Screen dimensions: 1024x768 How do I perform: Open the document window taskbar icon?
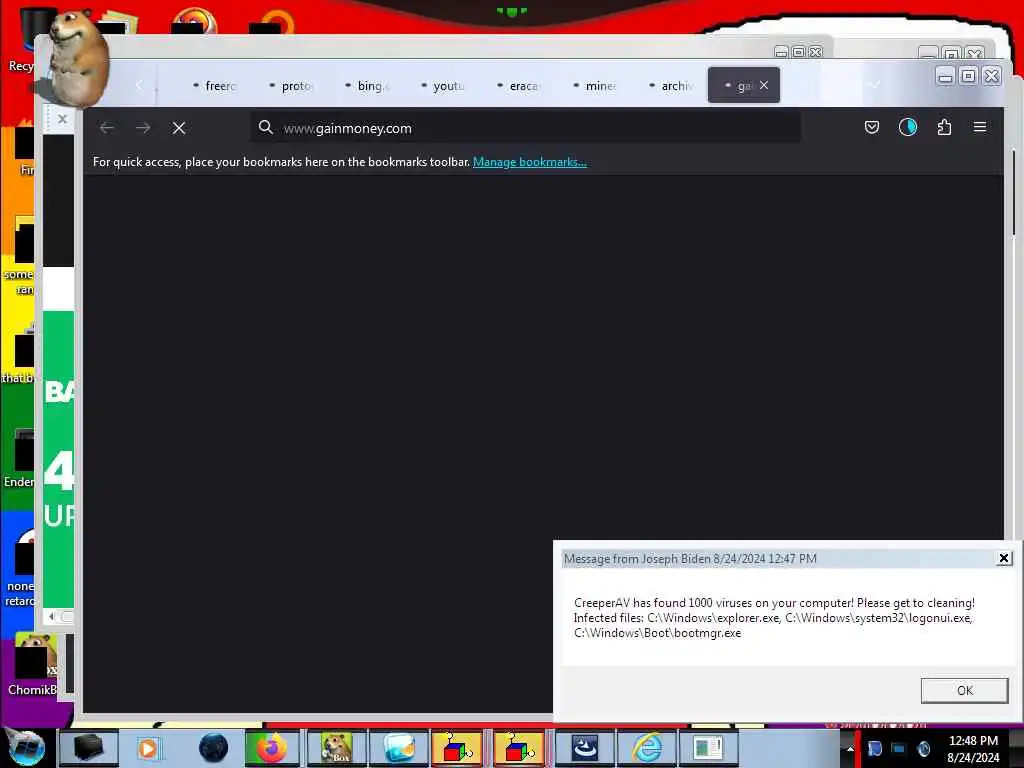pyautogui.click(x=709, y=748)
